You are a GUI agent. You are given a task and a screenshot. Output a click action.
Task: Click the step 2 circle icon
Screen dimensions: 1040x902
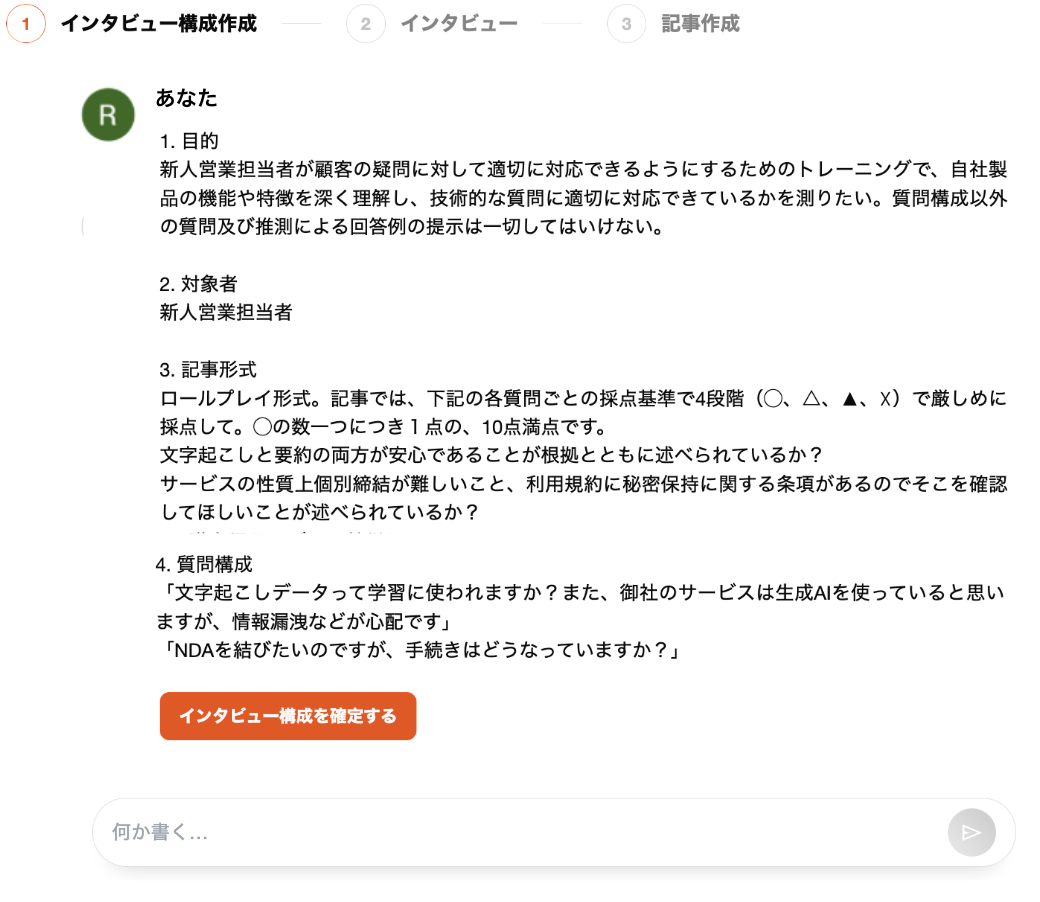point(366,23)
